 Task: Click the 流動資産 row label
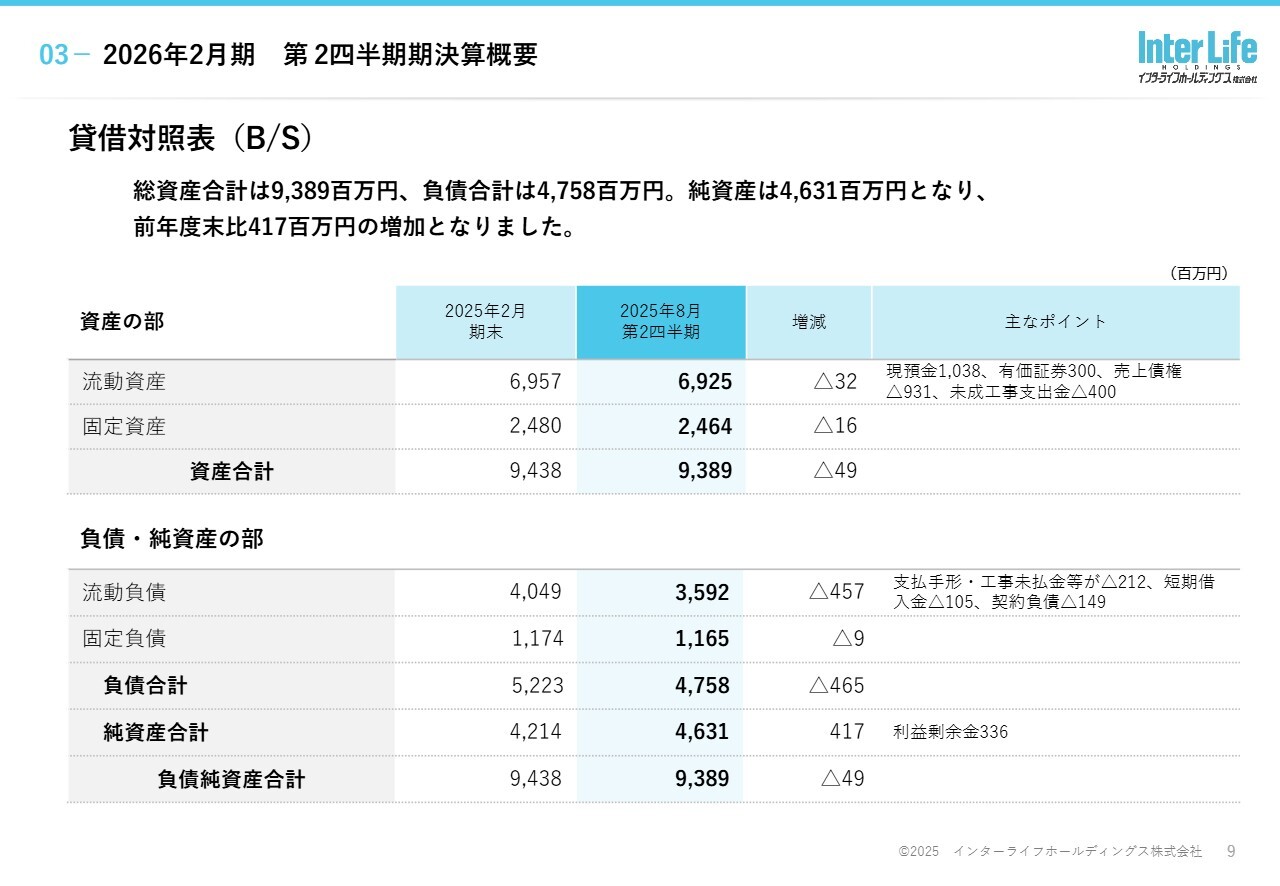tap(124, 382)
